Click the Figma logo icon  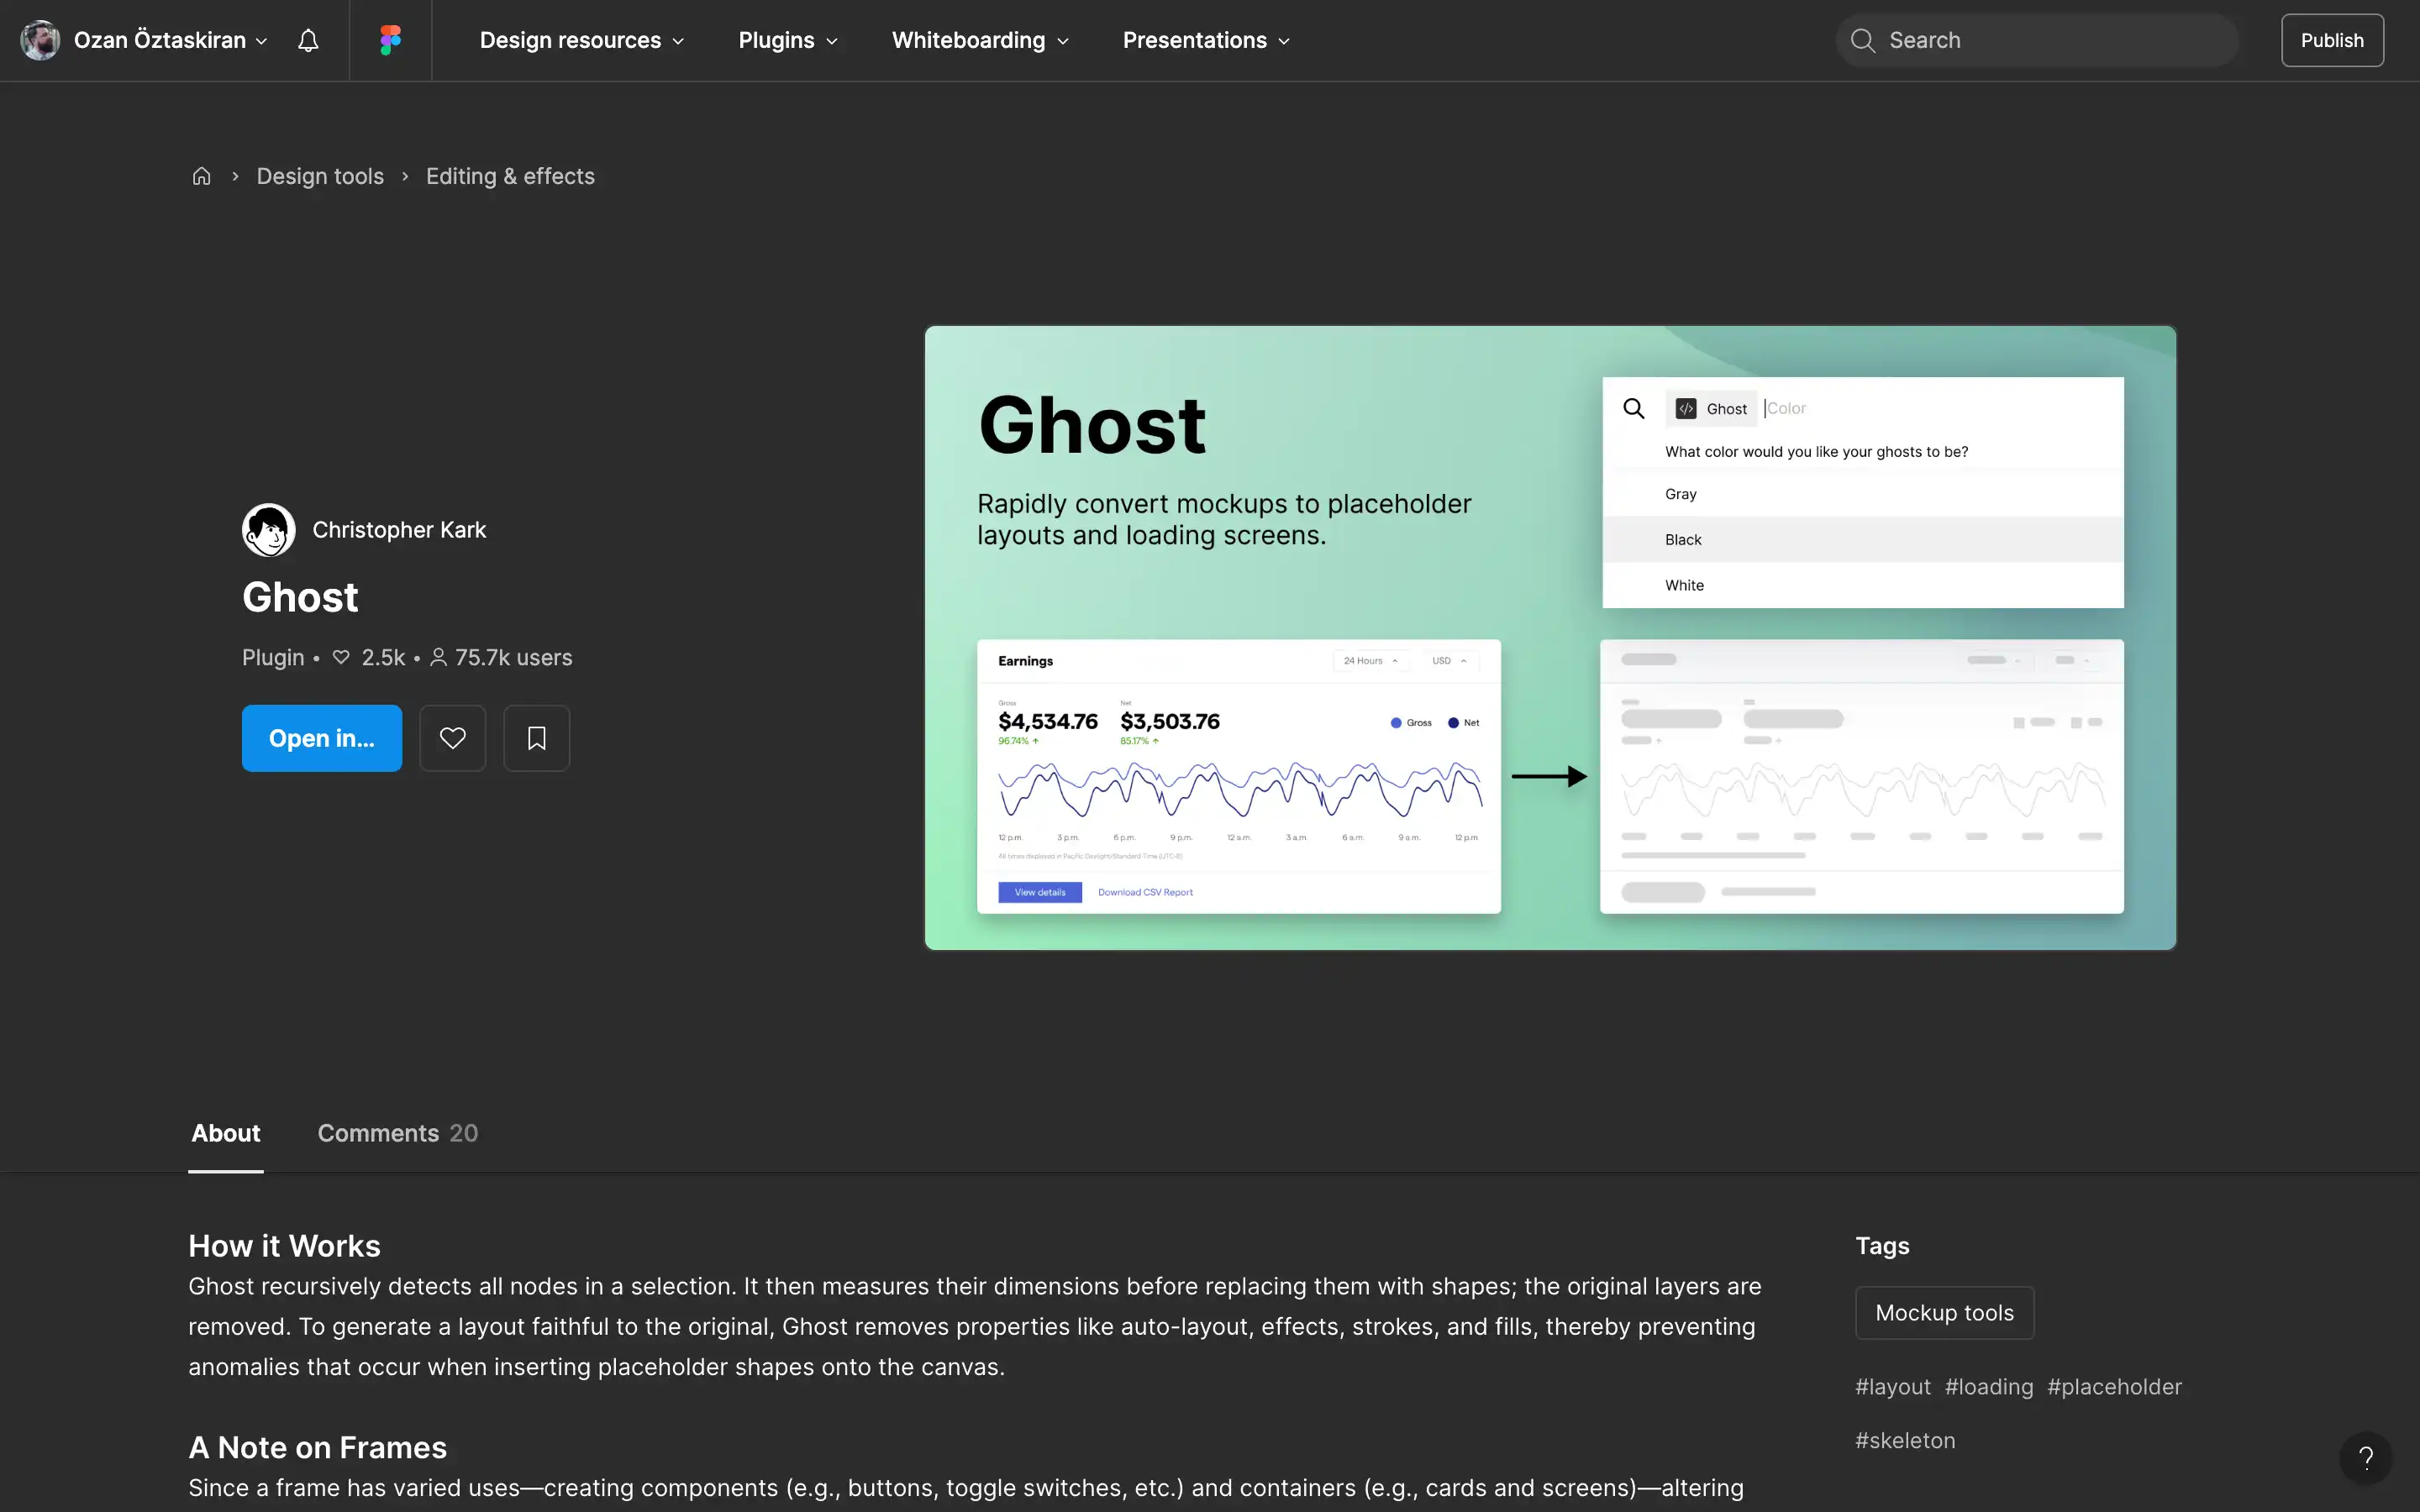click(x=390, y=40)
